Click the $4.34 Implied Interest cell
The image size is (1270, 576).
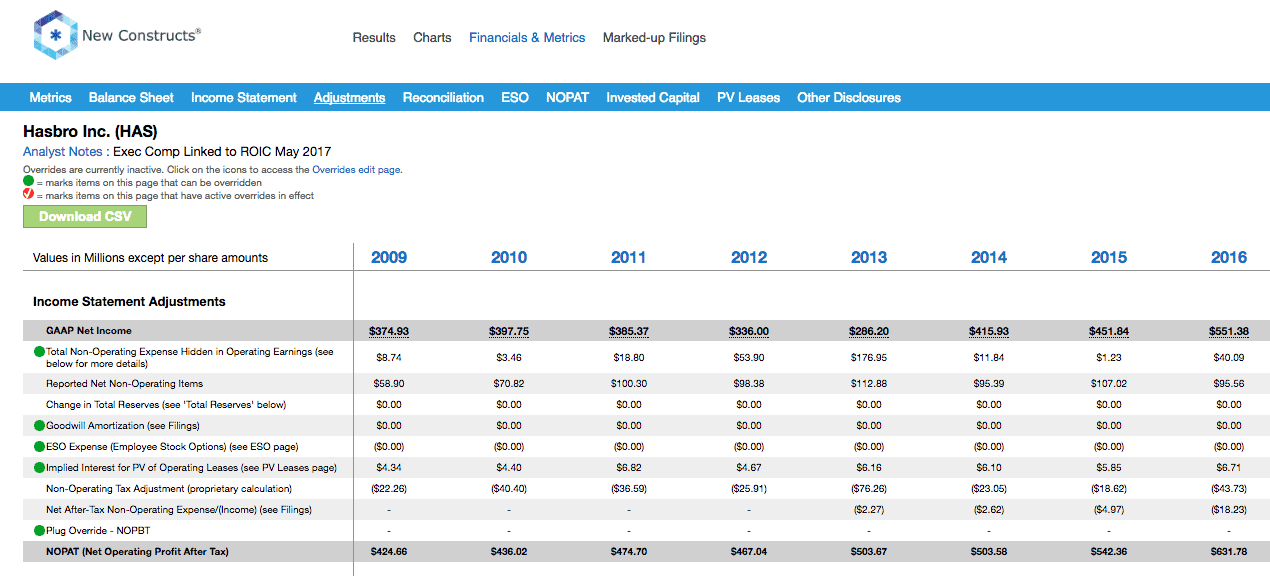point(389,468)
